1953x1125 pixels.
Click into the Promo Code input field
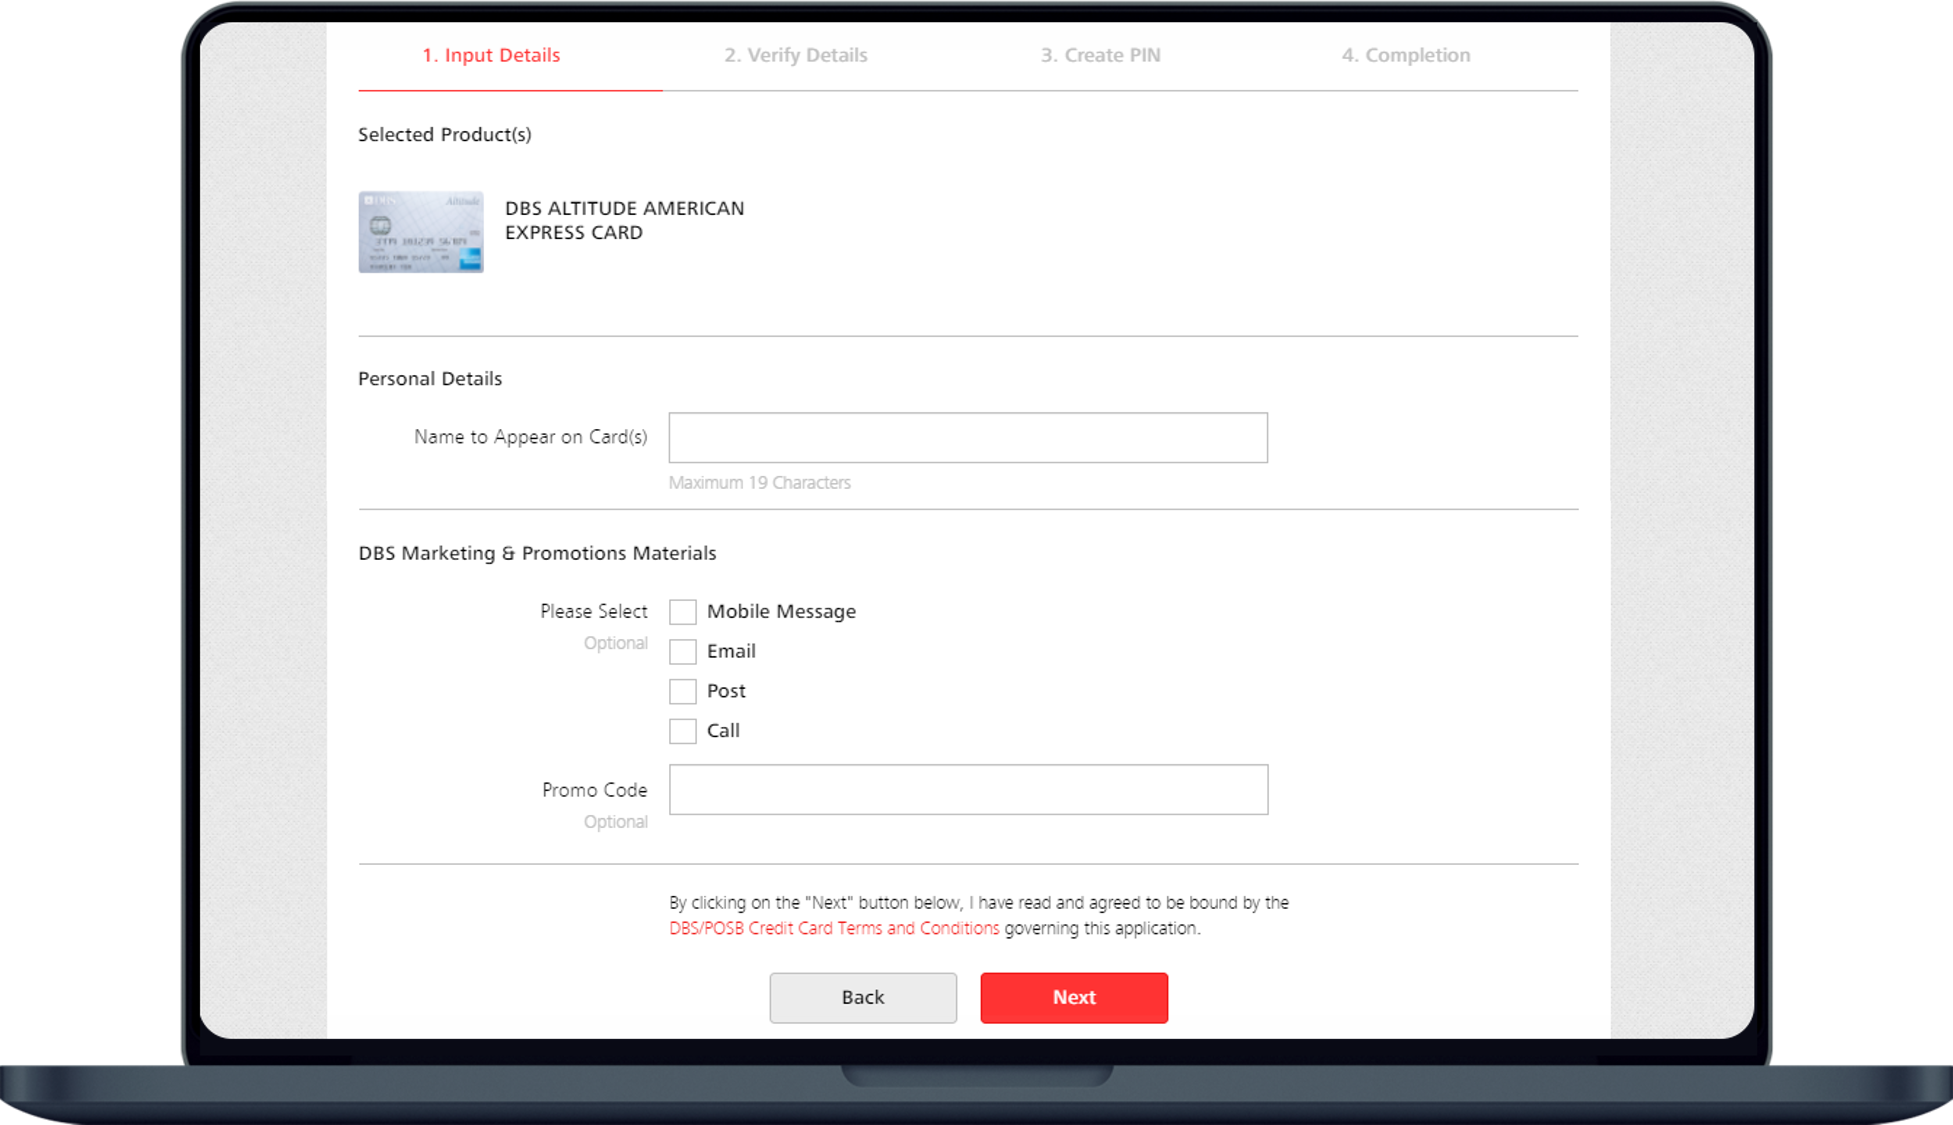click(968, 790)
